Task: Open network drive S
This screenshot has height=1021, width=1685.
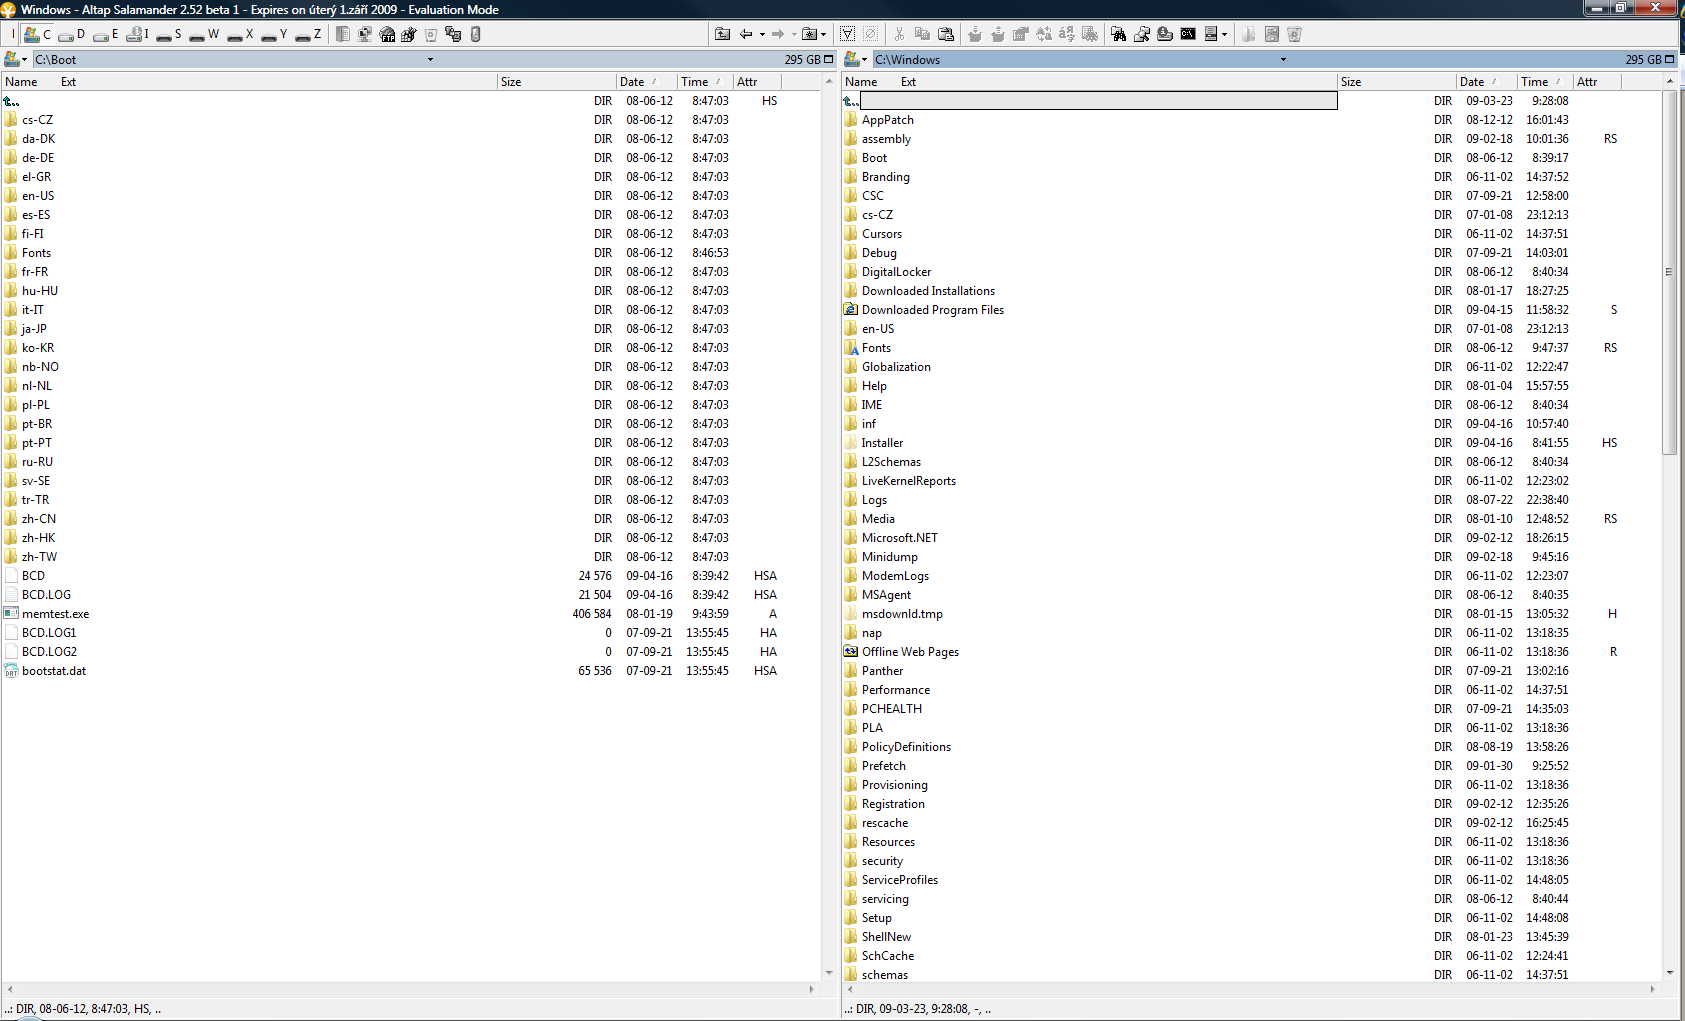Action: pyautogui.click(x=169, y=34)
